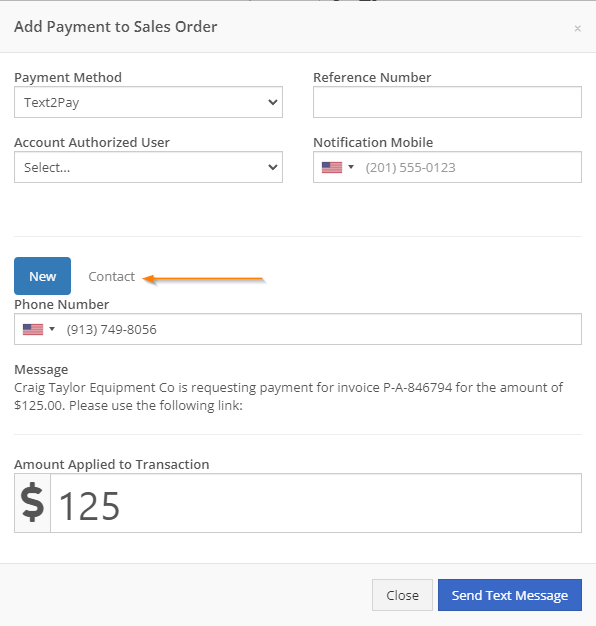Click the dollar sign icon beside amount

click(x=32, y=503)
